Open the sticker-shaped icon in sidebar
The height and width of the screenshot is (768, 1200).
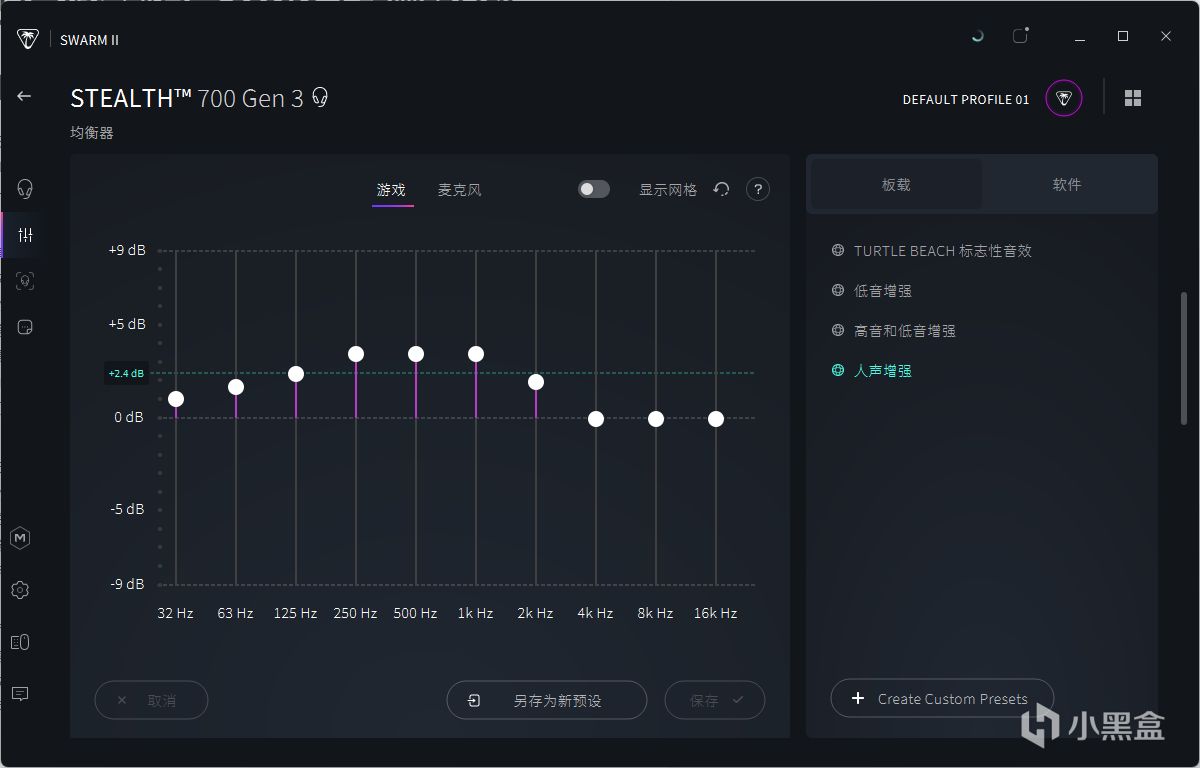25,327
